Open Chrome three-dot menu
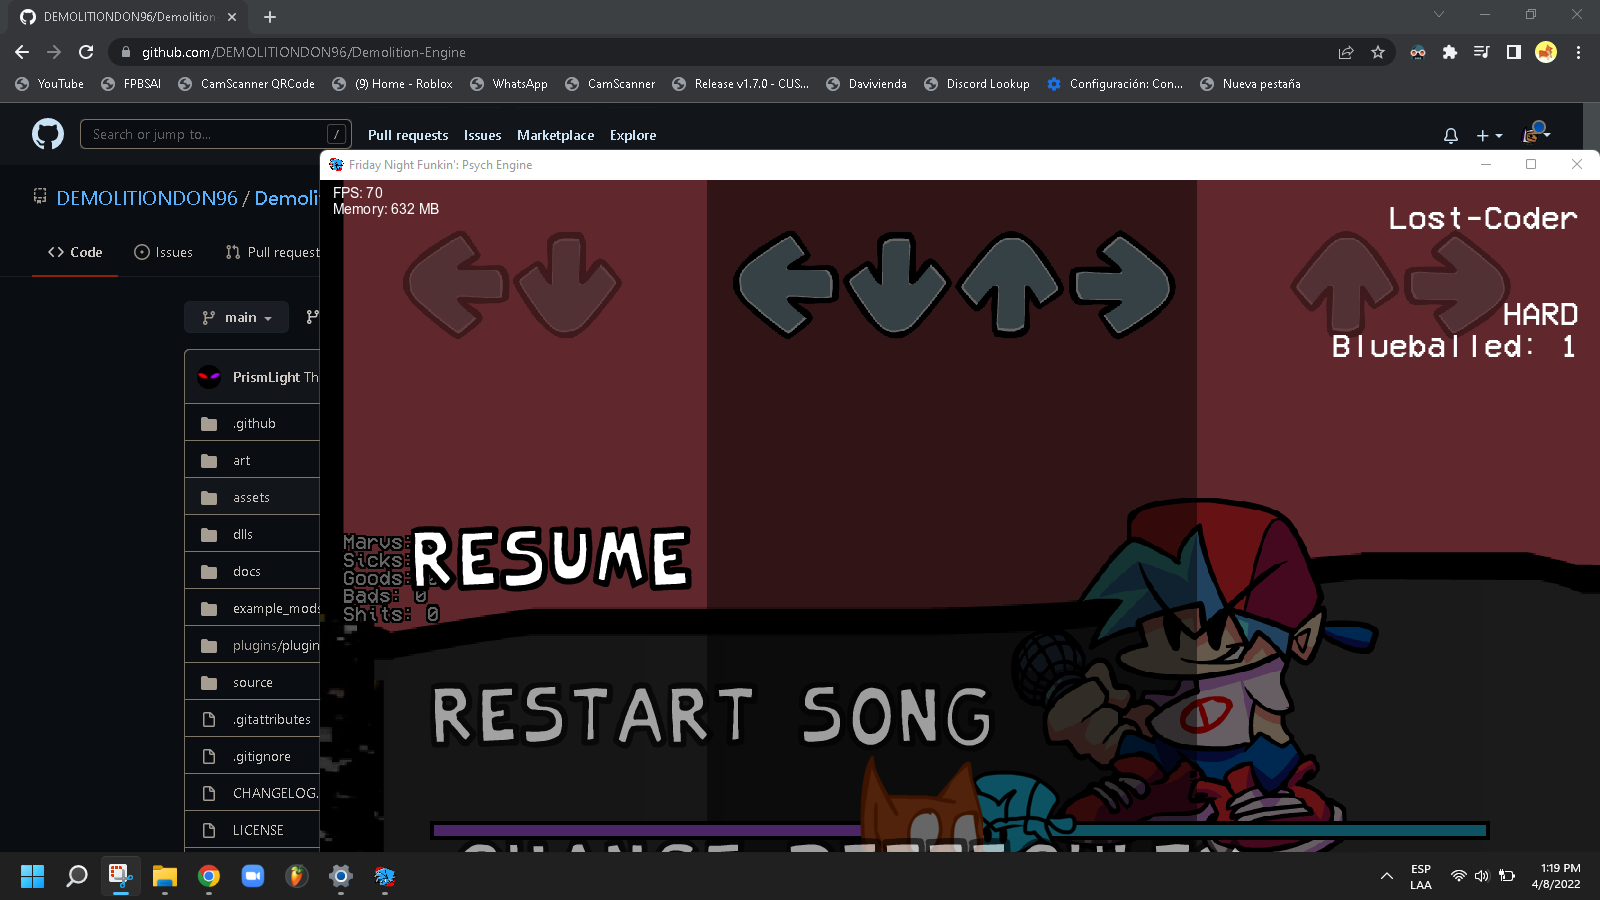Screen dimensions: 1600x900 1578,52
